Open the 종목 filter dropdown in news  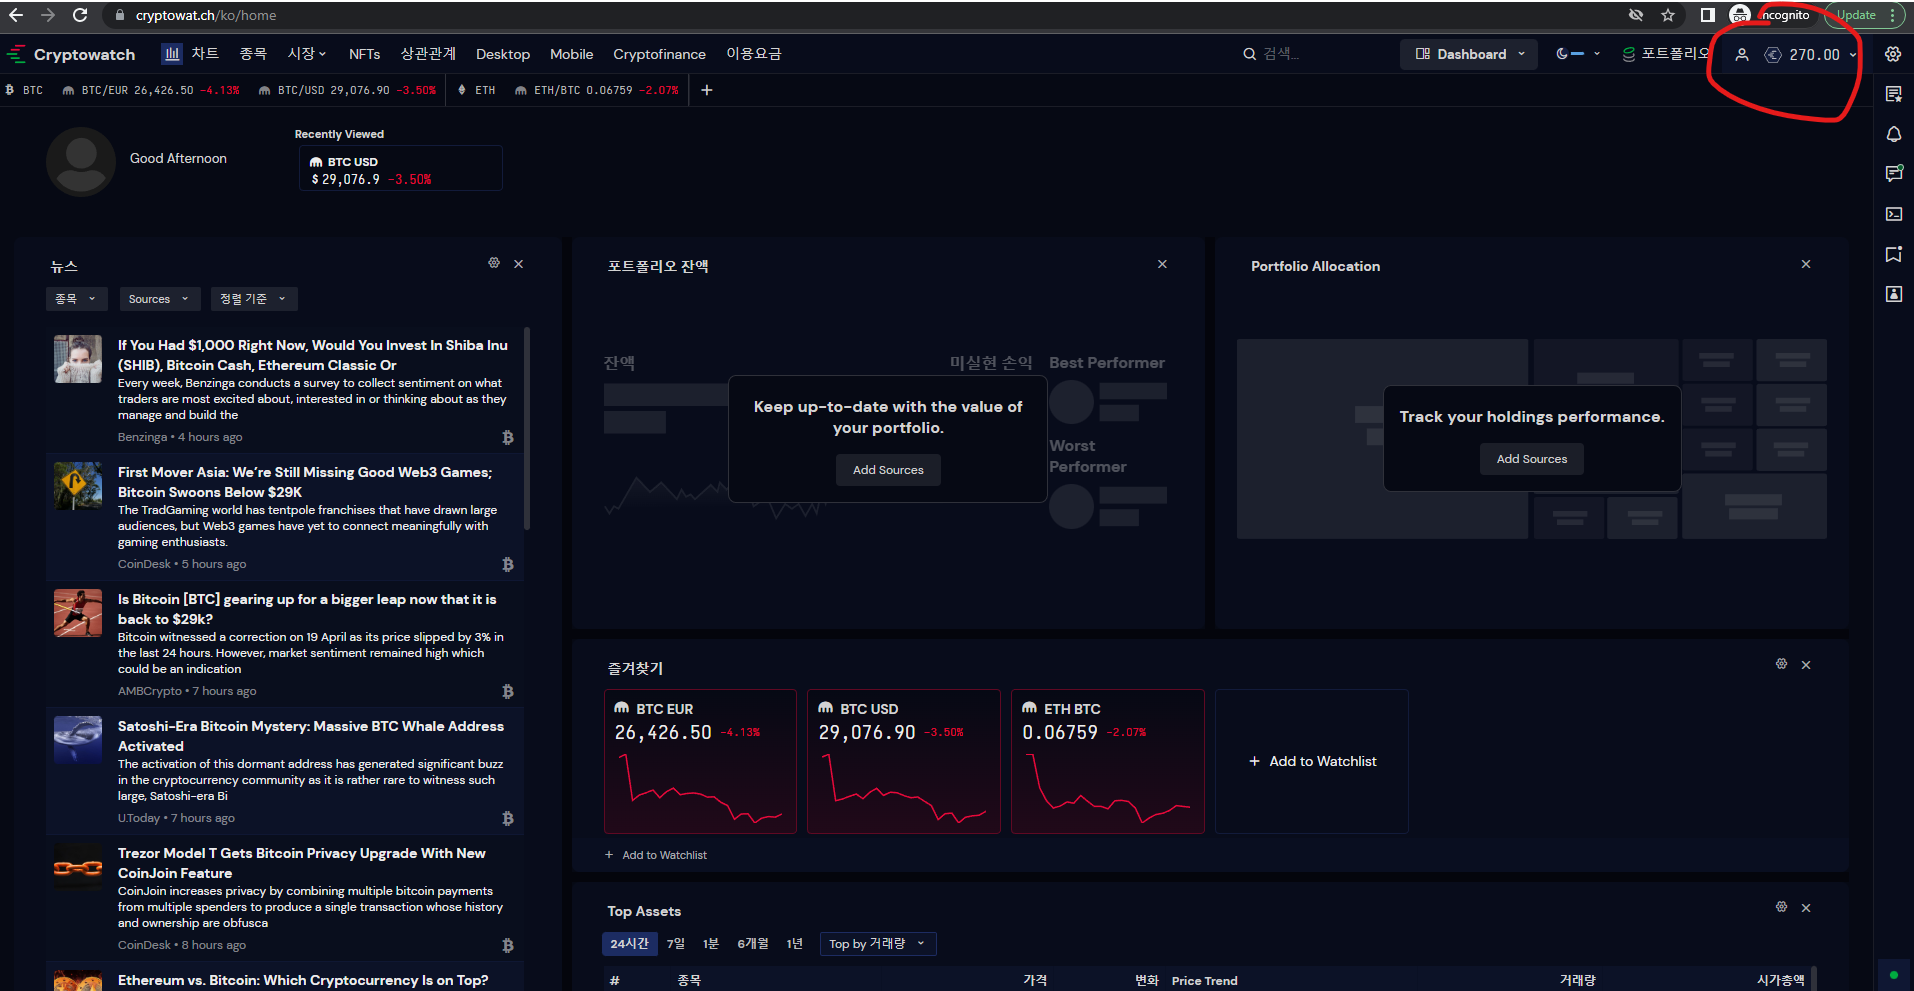pyautogui.click(x=76, y=299)
